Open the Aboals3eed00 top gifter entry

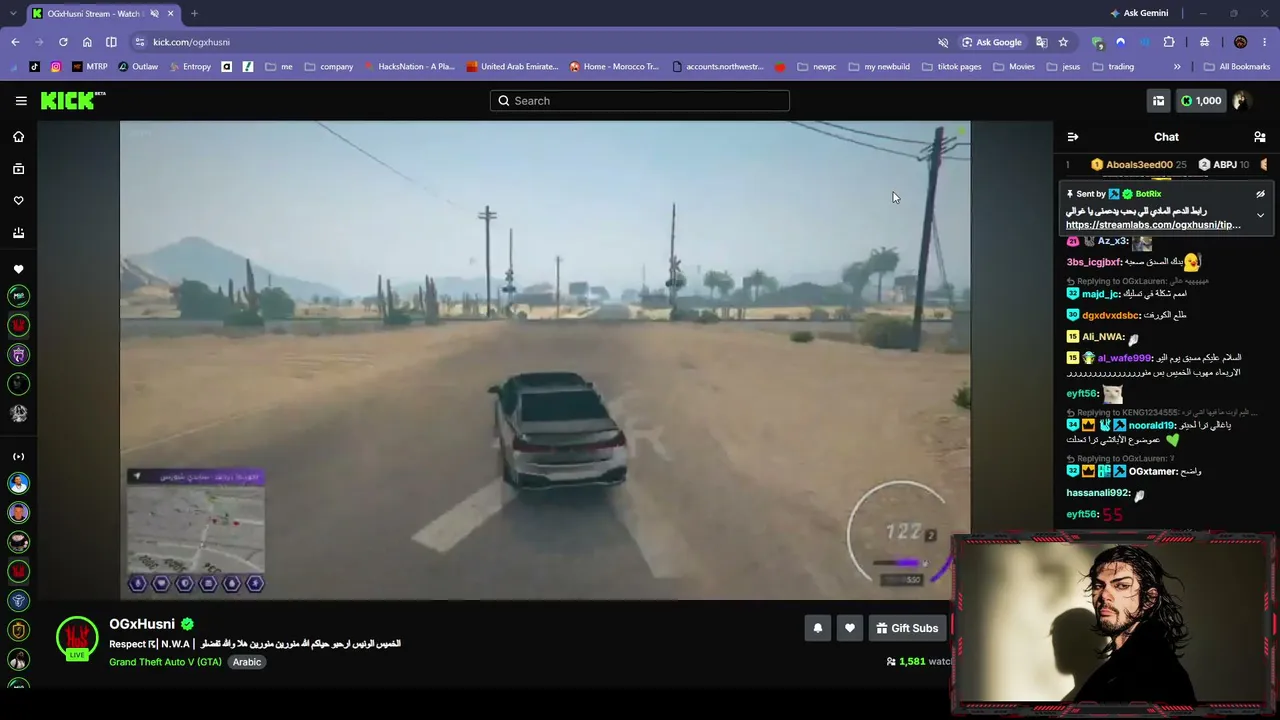pos(1138,165)
